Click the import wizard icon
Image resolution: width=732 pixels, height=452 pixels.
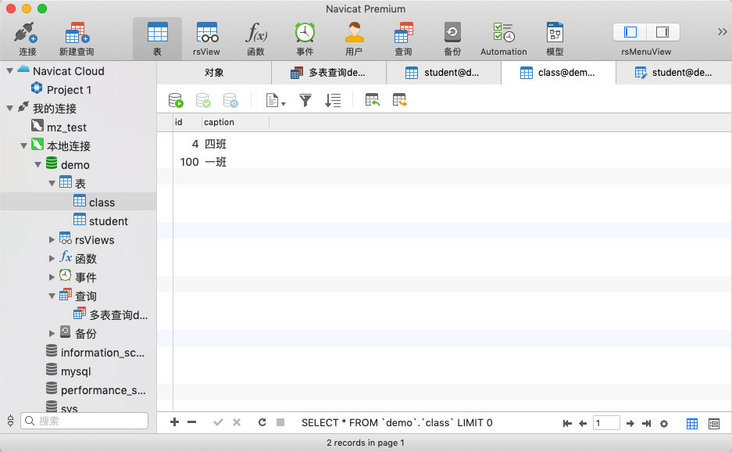(372, 100)
